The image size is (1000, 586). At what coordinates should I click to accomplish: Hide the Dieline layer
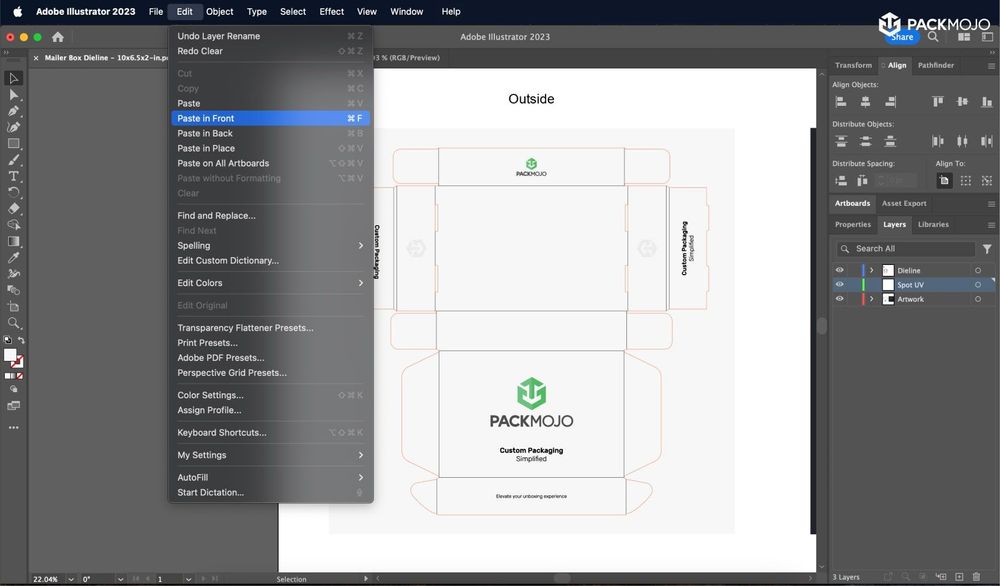click(840, 270)
